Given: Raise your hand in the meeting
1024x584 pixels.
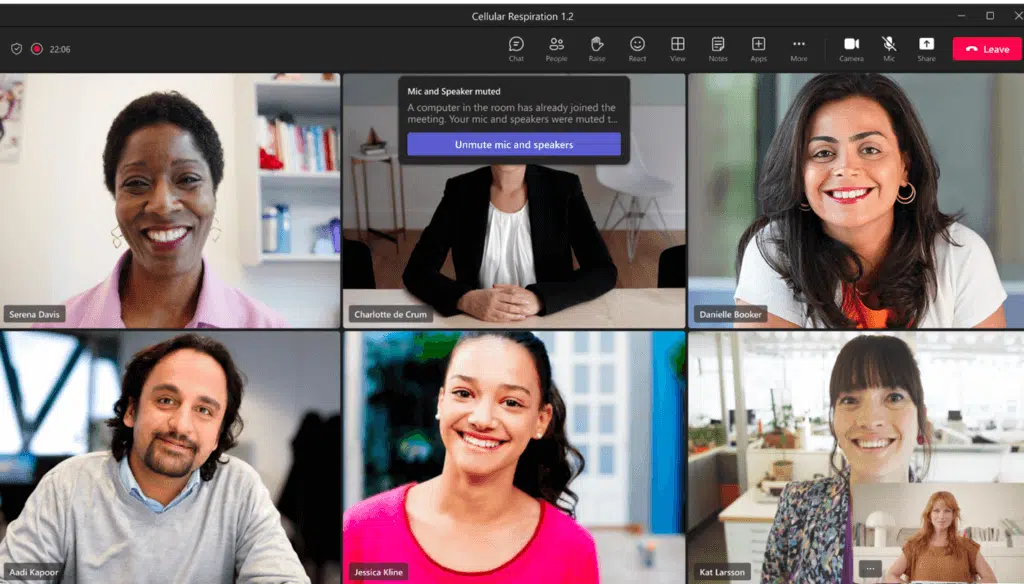Looking at the screenshot, I should click(597, 49).
